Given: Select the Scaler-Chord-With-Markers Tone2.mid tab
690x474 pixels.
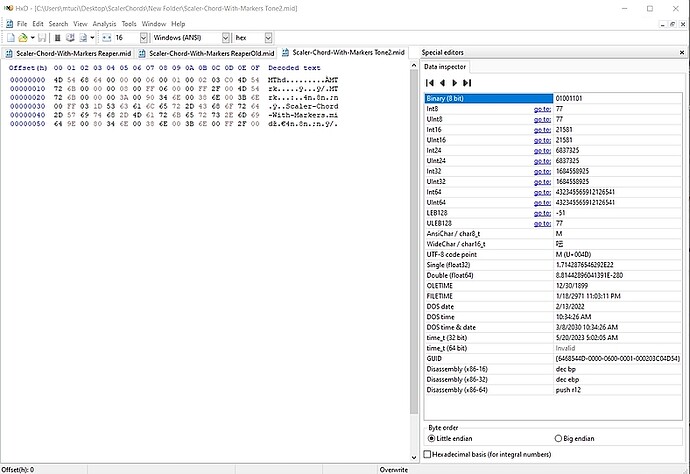Looking at the screenshot, I should pyautogui.click(x=343, y=52).
